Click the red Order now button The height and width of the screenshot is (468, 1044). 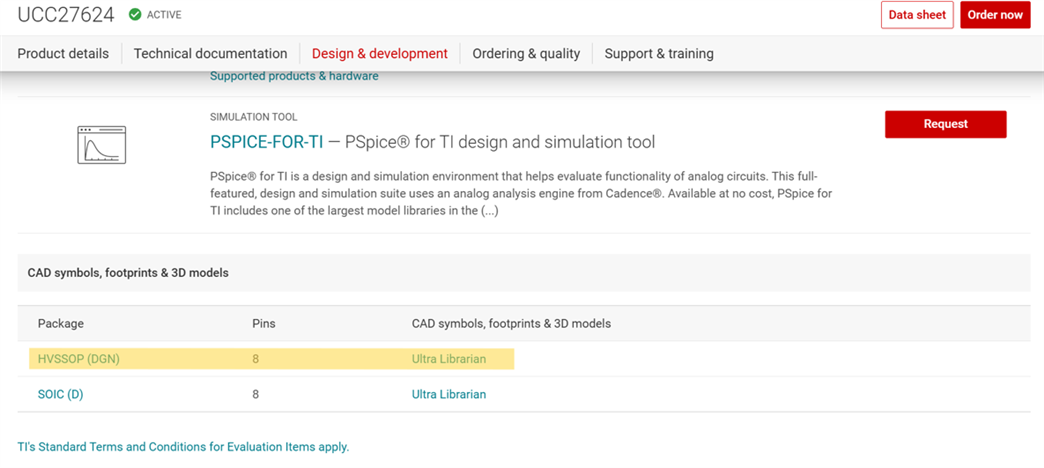click(x=995, y=15)
